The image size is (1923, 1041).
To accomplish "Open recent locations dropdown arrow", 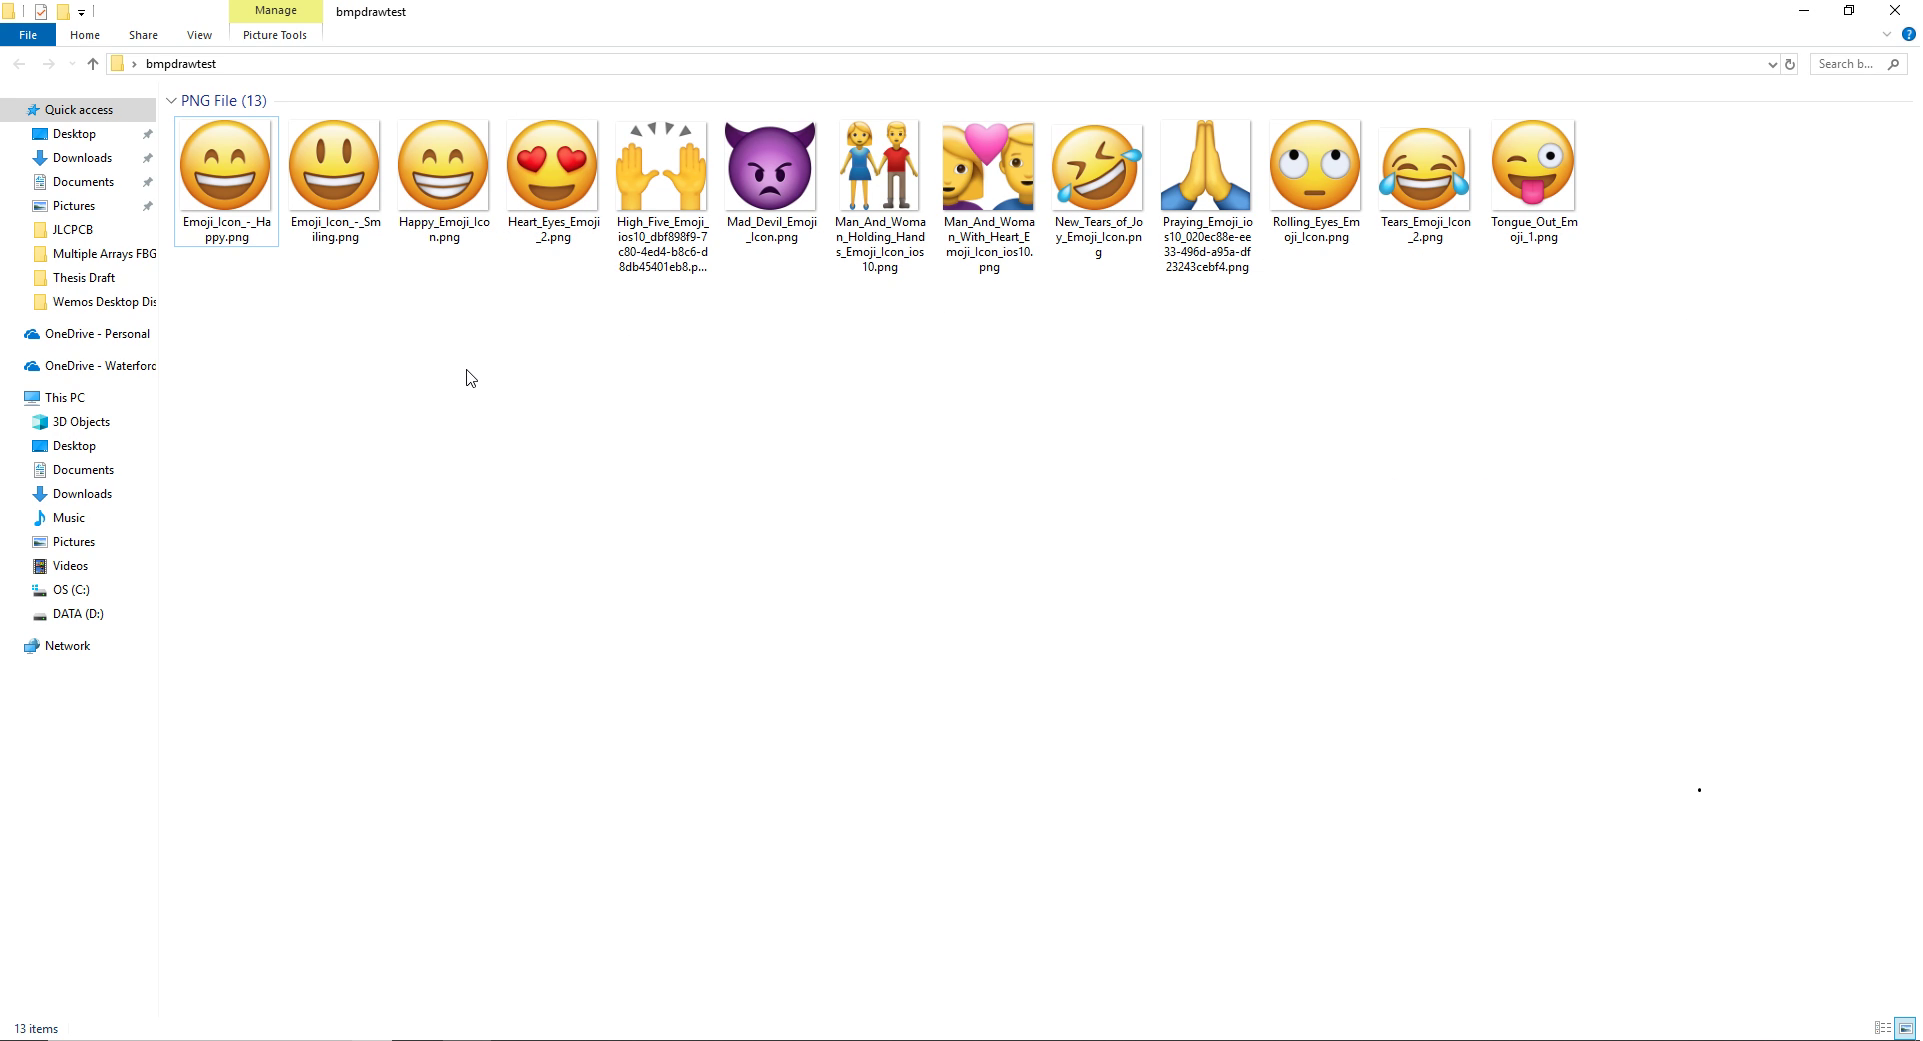I will coord(71,64).
